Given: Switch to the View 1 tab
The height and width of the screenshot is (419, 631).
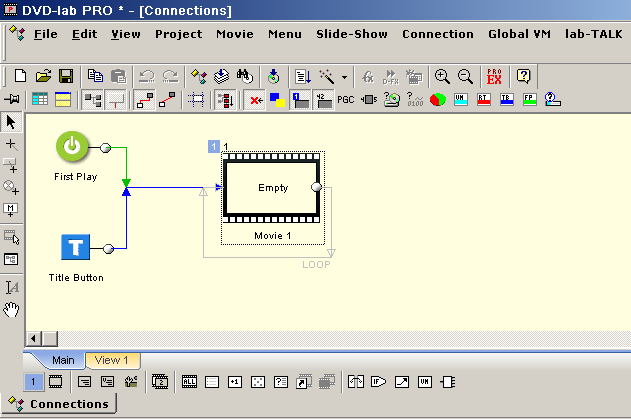Looking at the screenshot, I should point(111,360).
